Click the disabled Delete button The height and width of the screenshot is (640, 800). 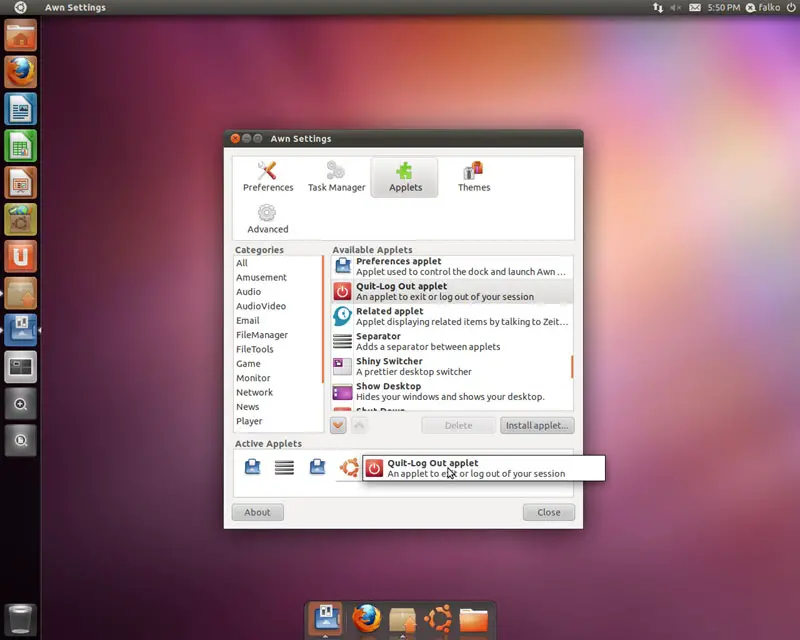click(x=458, y=426)
